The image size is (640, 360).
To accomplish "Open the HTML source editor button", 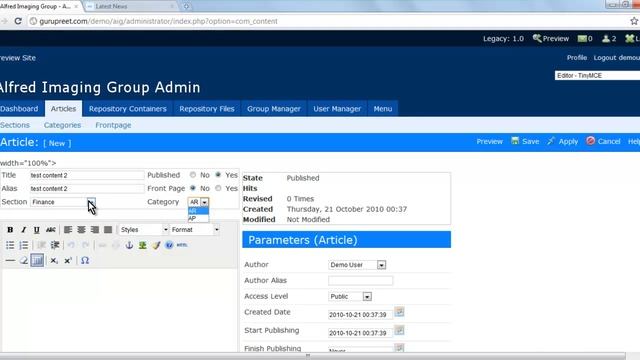I will pos(182,245).
